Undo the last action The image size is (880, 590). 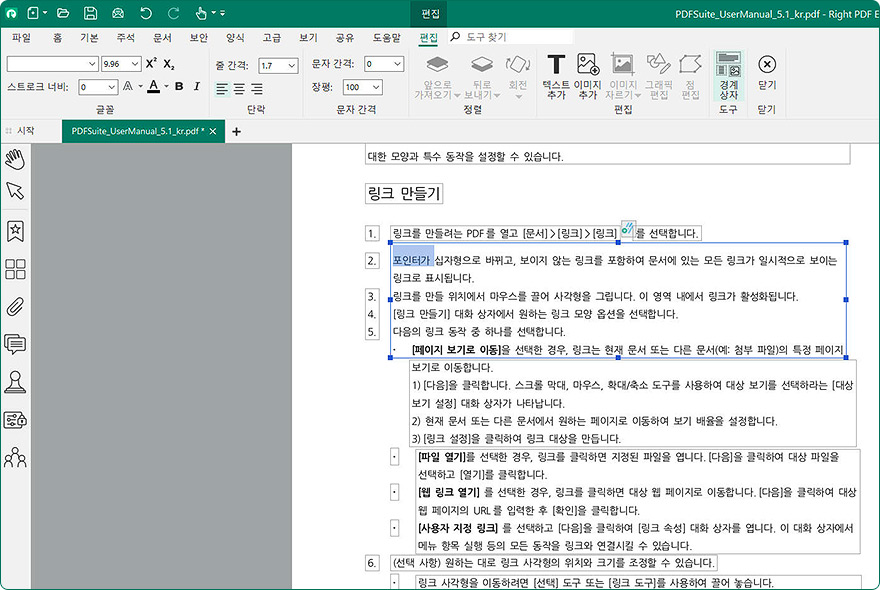point(146,13)
